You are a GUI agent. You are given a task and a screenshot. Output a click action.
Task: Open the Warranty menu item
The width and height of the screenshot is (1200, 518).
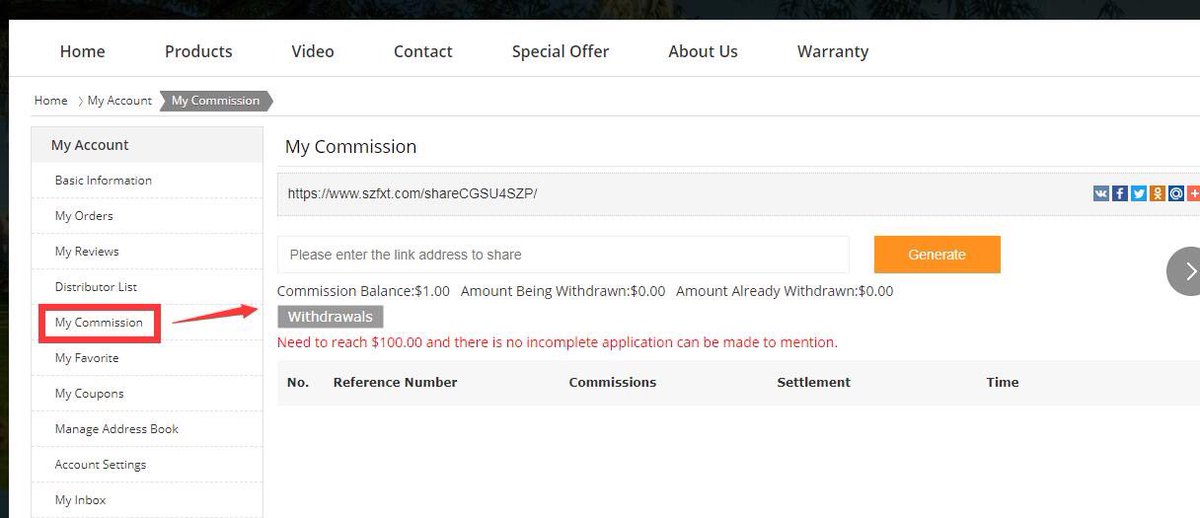pyautogui.click(x=833, y=52)
